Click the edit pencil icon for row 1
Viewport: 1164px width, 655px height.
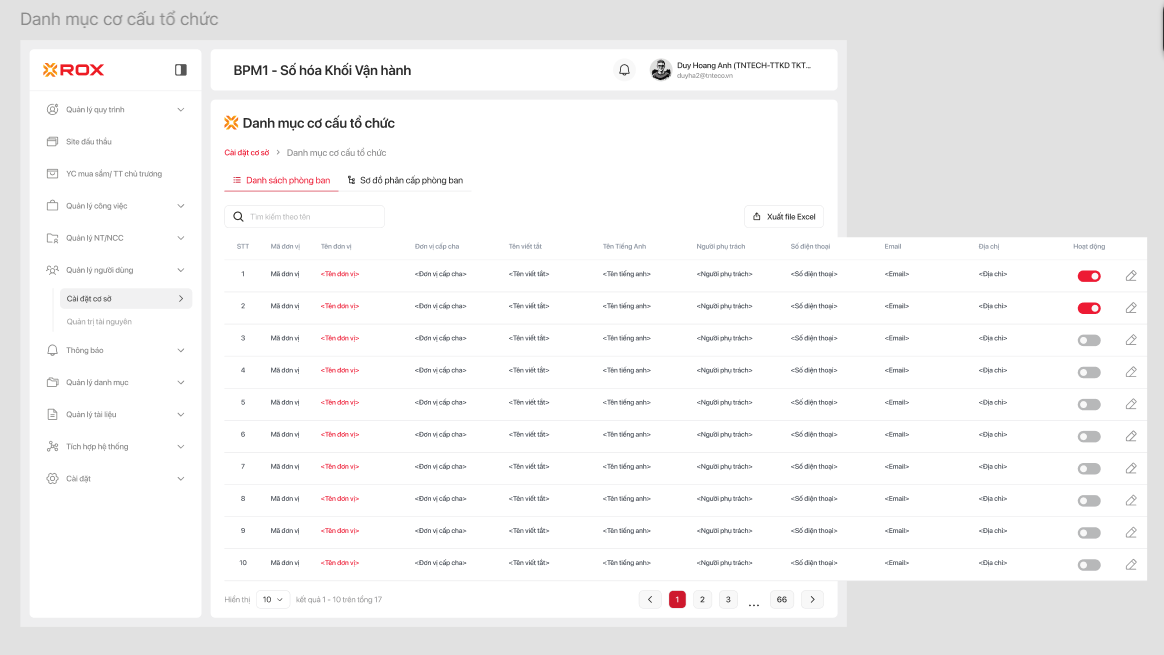pos(1131,275)
